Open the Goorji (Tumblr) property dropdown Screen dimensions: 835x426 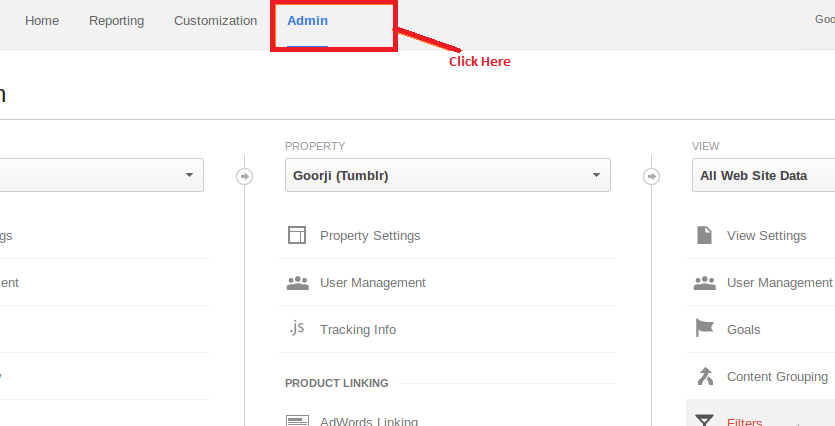coord(448,175)
